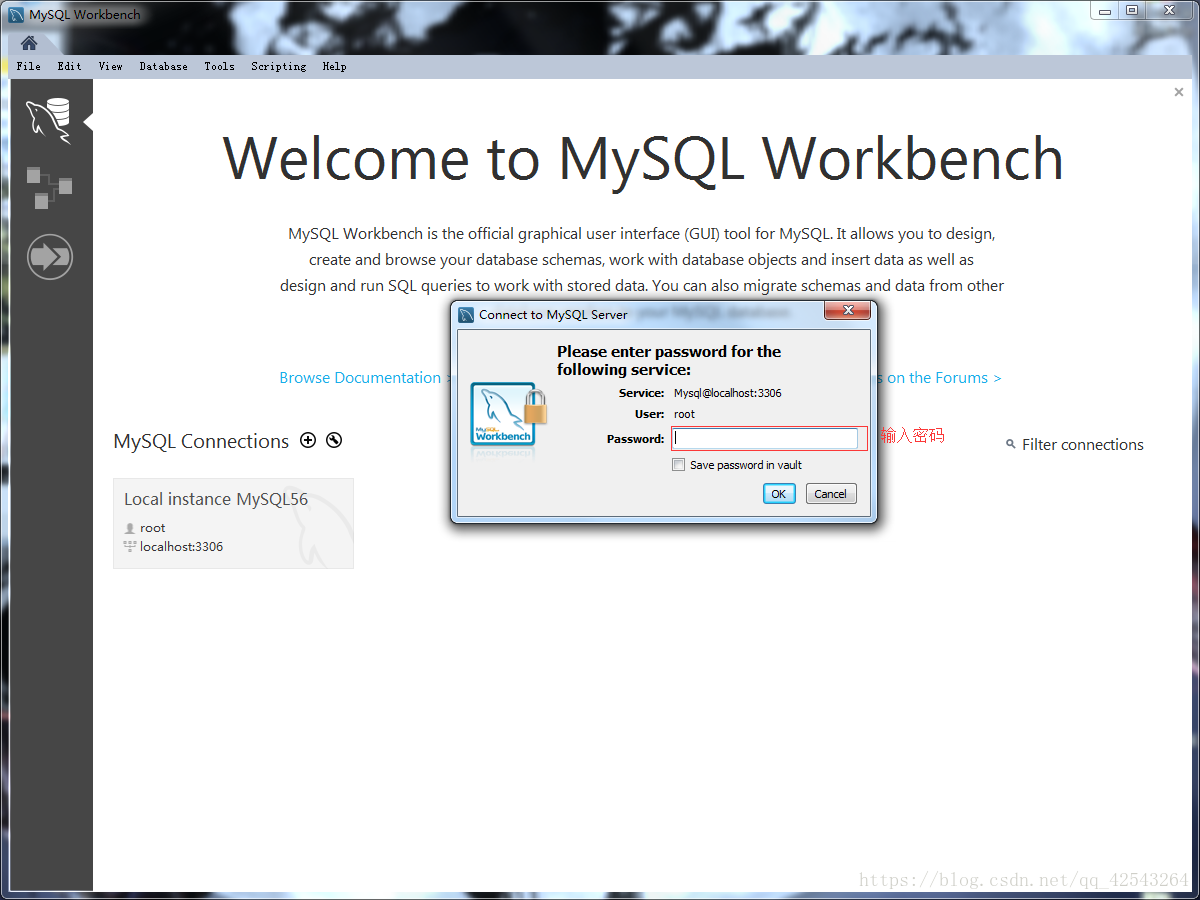Enable Save password in vault checkbox

click(x=679, y=465)
